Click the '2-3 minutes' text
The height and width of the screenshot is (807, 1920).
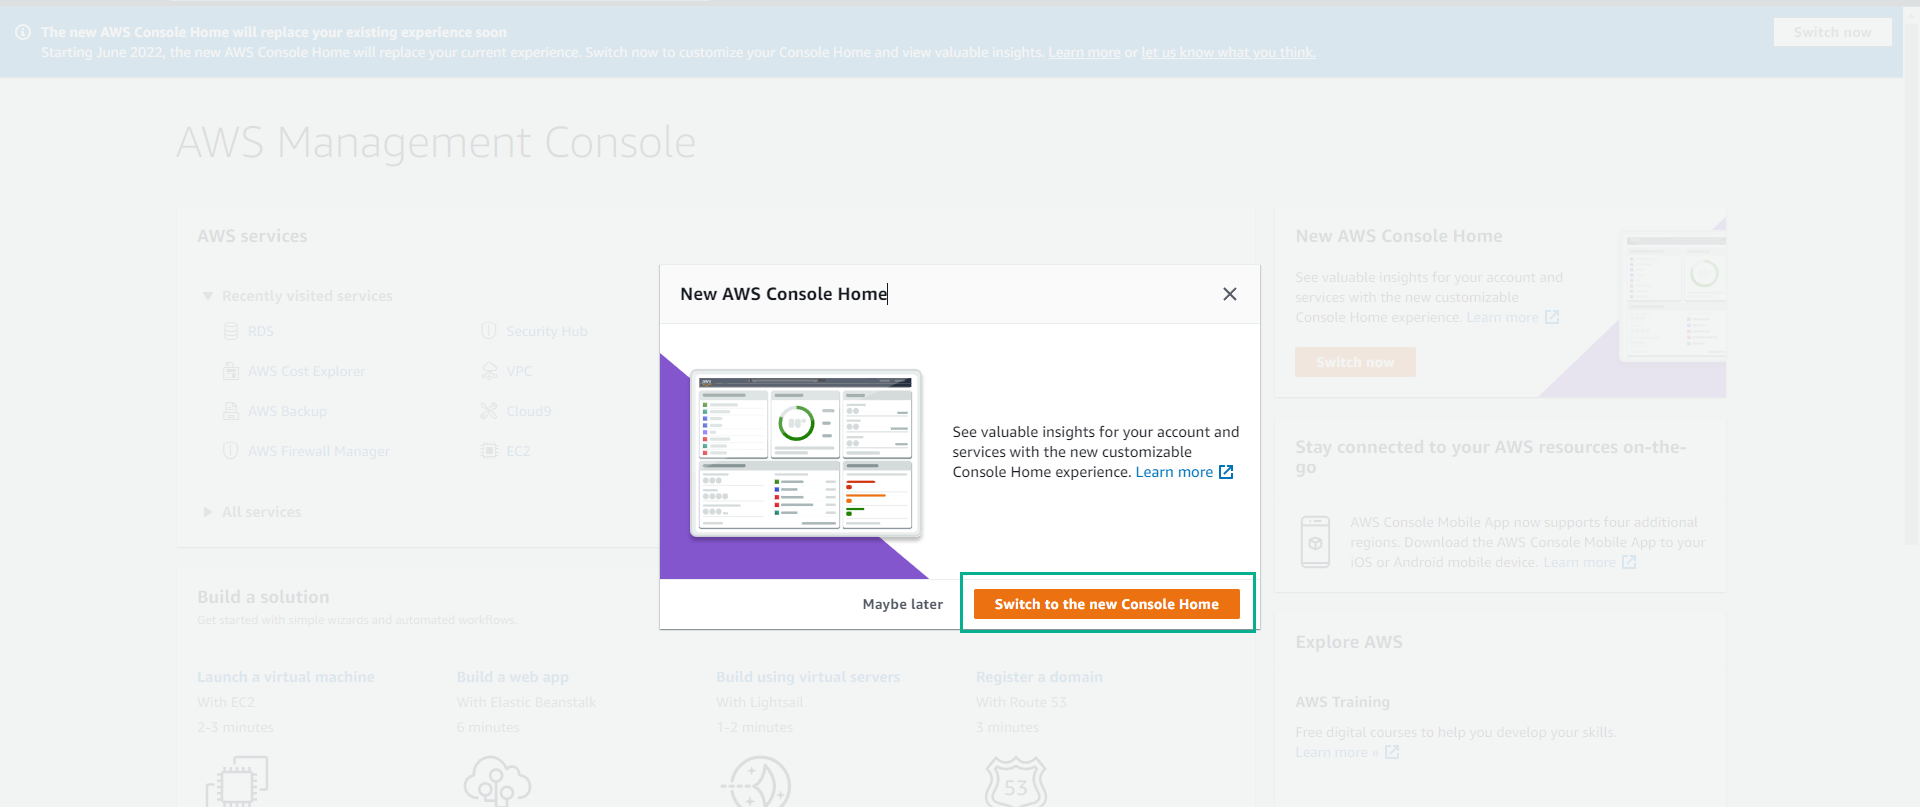[235, 727]
